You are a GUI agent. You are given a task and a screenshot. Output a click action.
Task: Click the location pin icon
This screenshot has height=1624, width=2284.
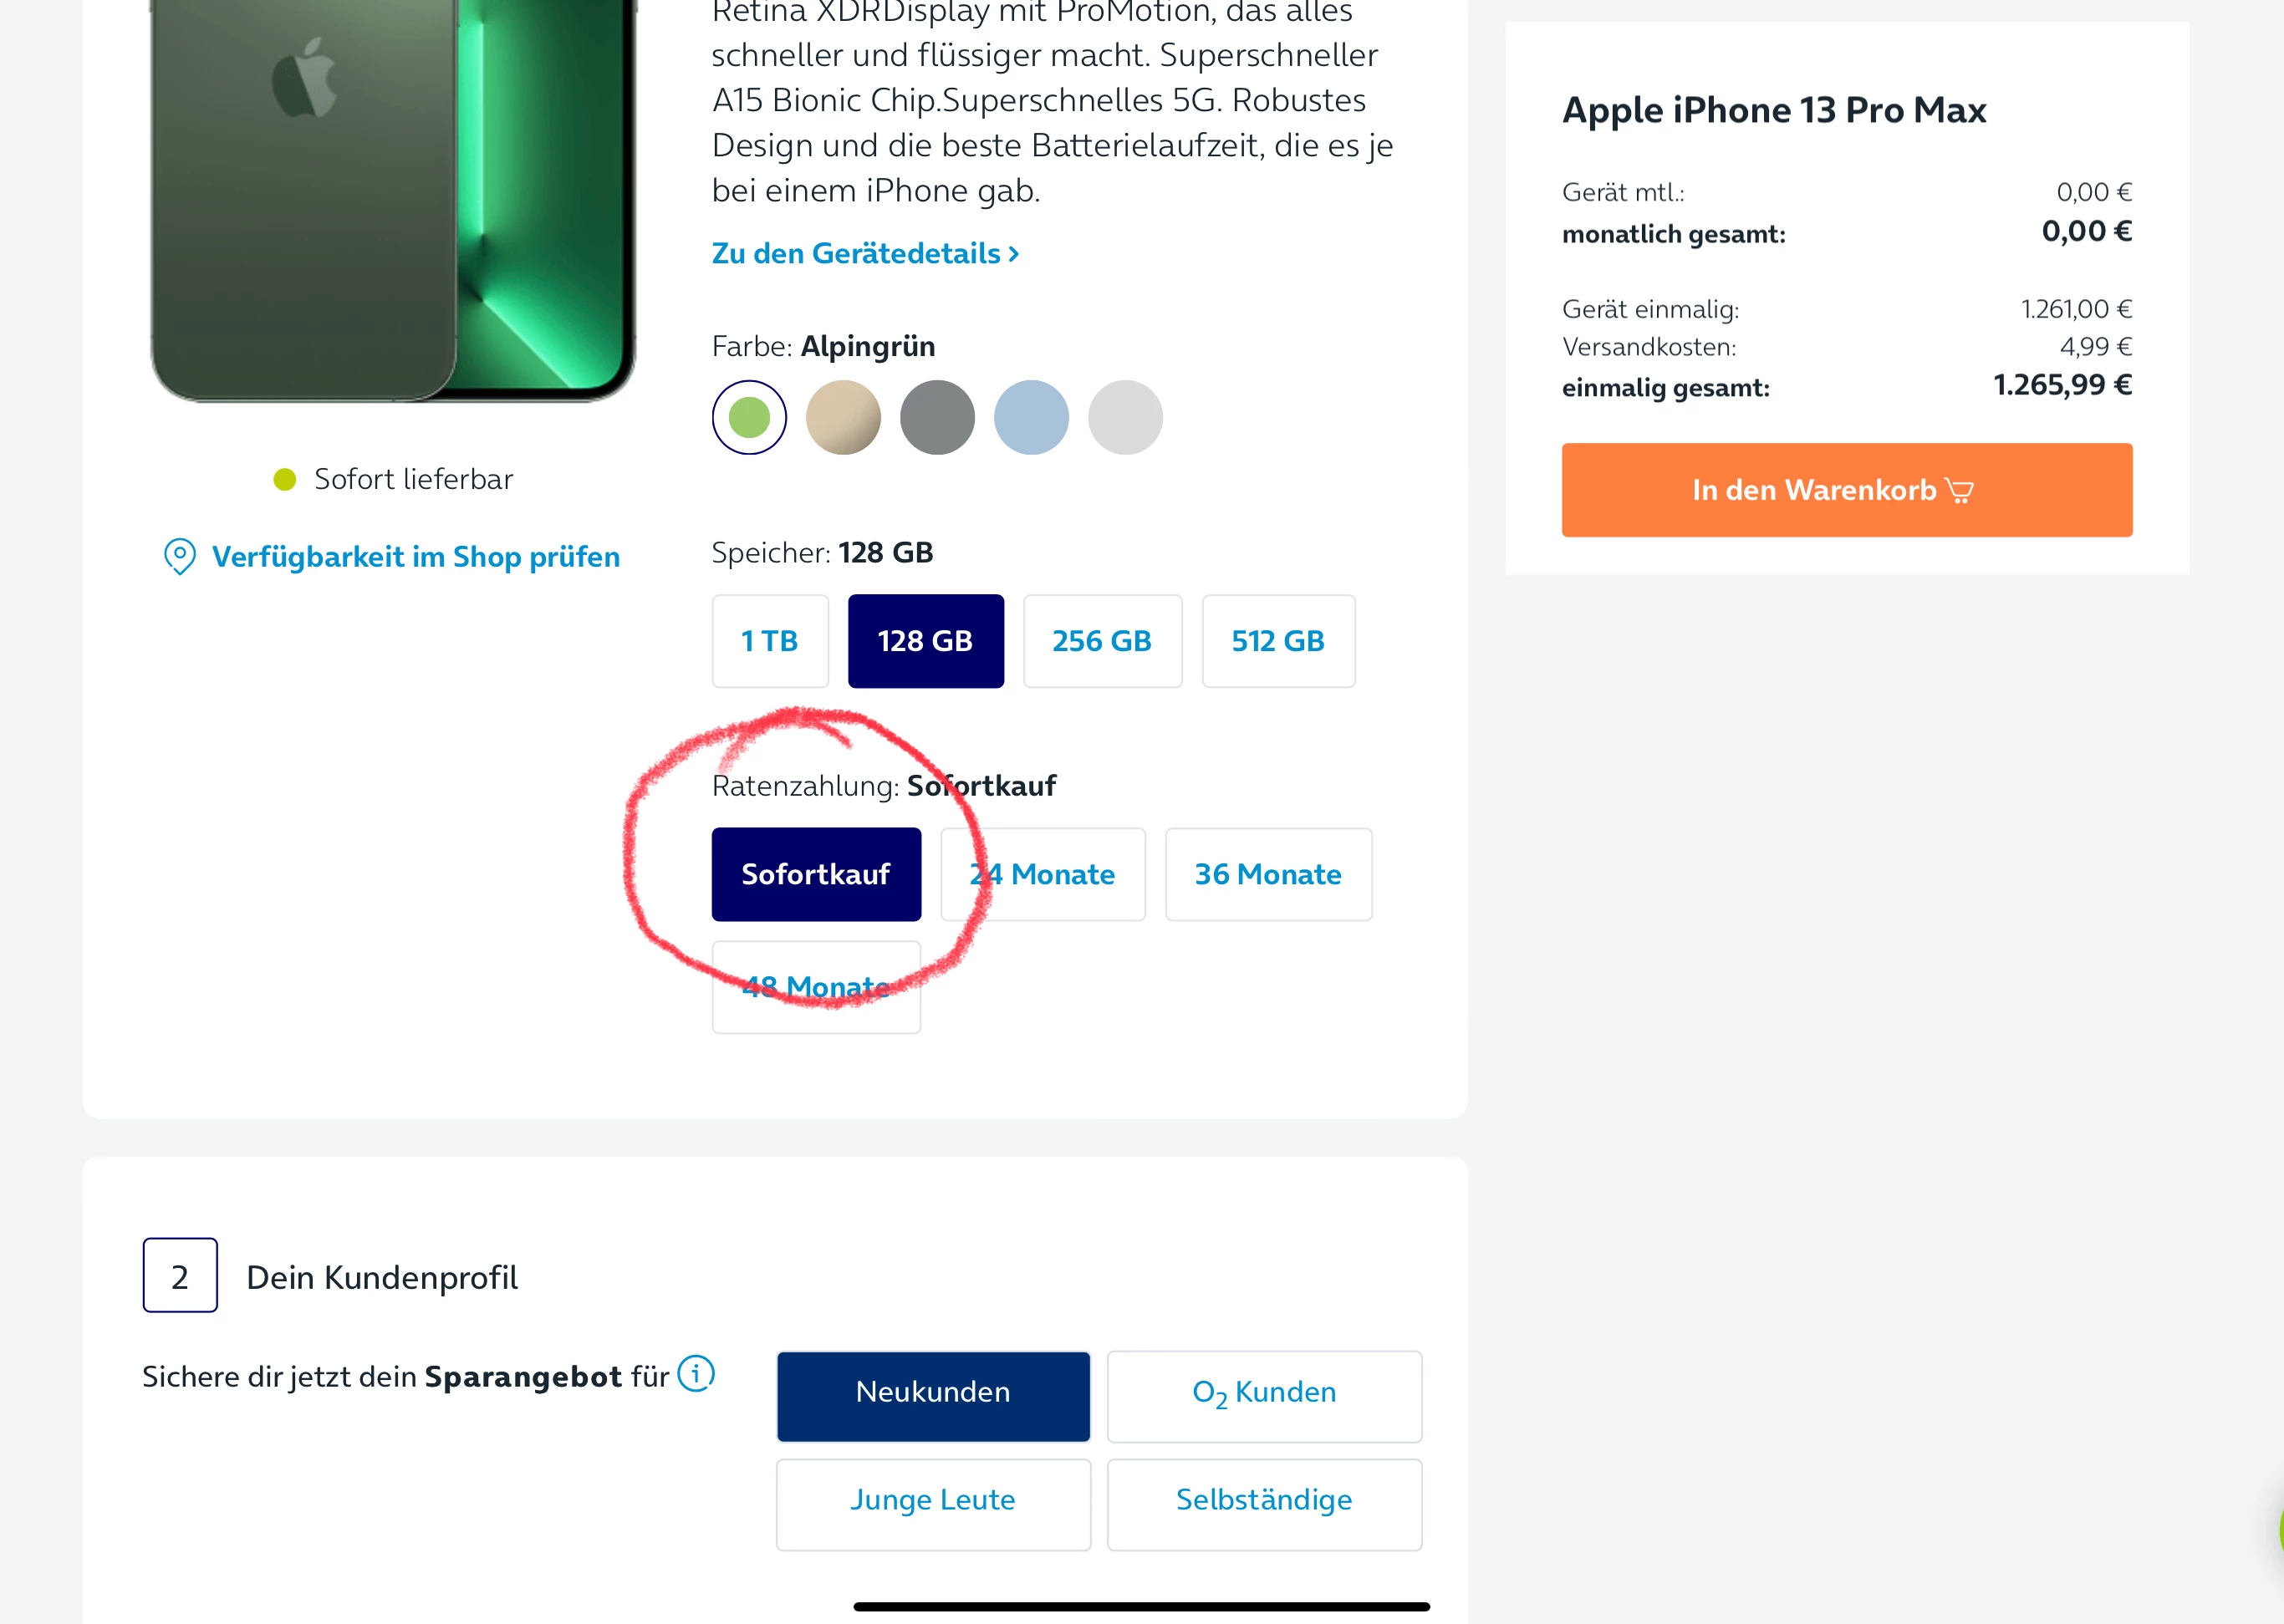180,556
